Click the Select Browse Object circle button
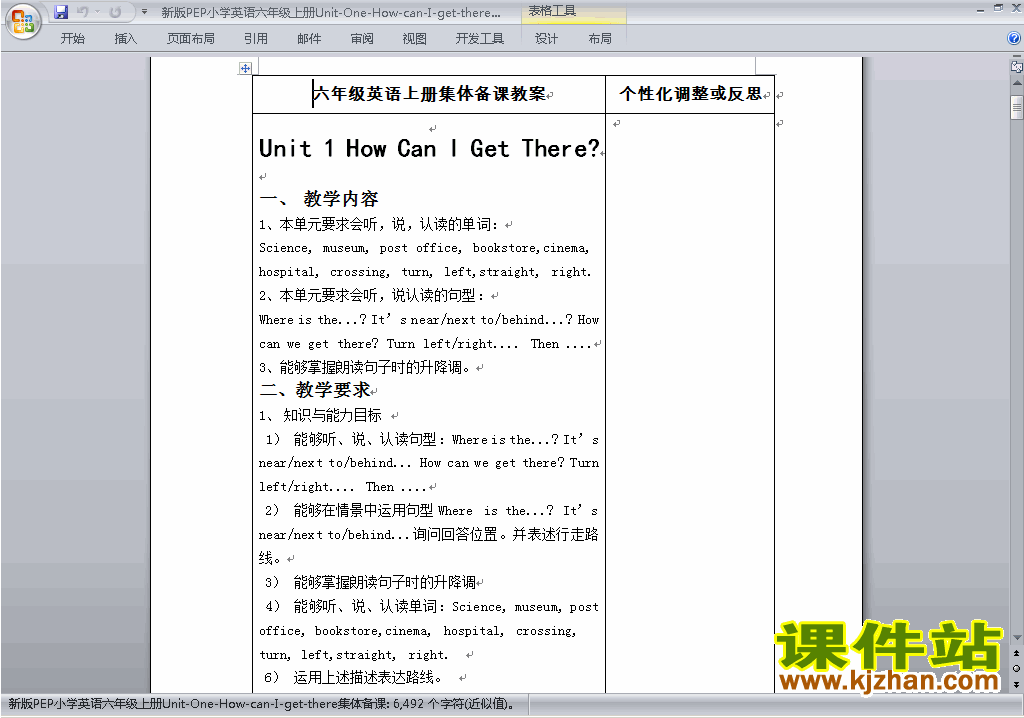1024x718 pixels. coord(1016,668)
